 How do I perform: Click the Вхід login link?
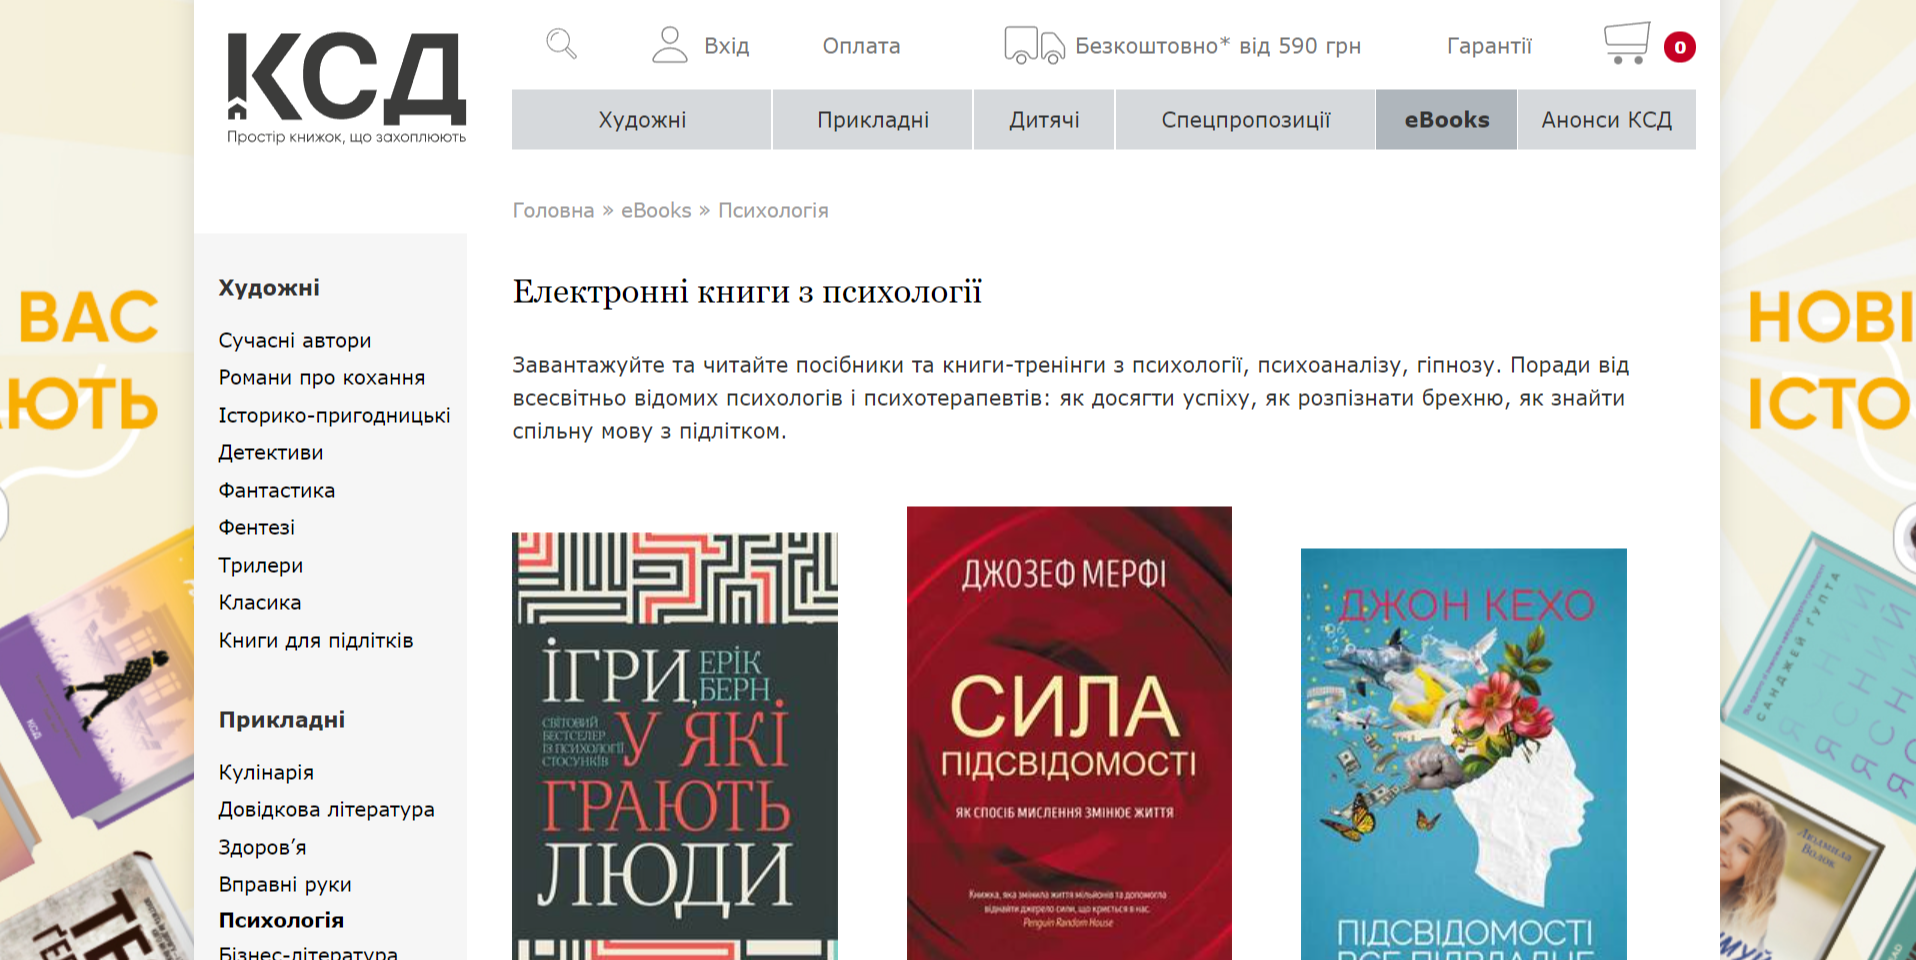pos(726,46)
